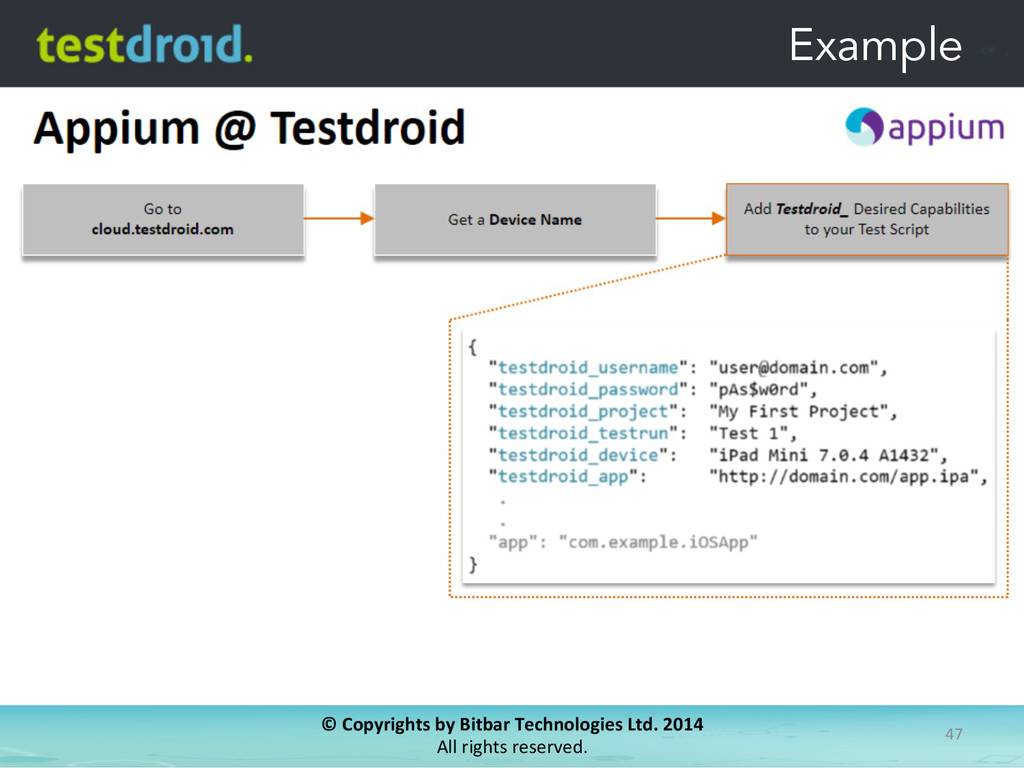Click the Appium logo
This screenshot has width=1024, height=768.
(x=924, y=127)
